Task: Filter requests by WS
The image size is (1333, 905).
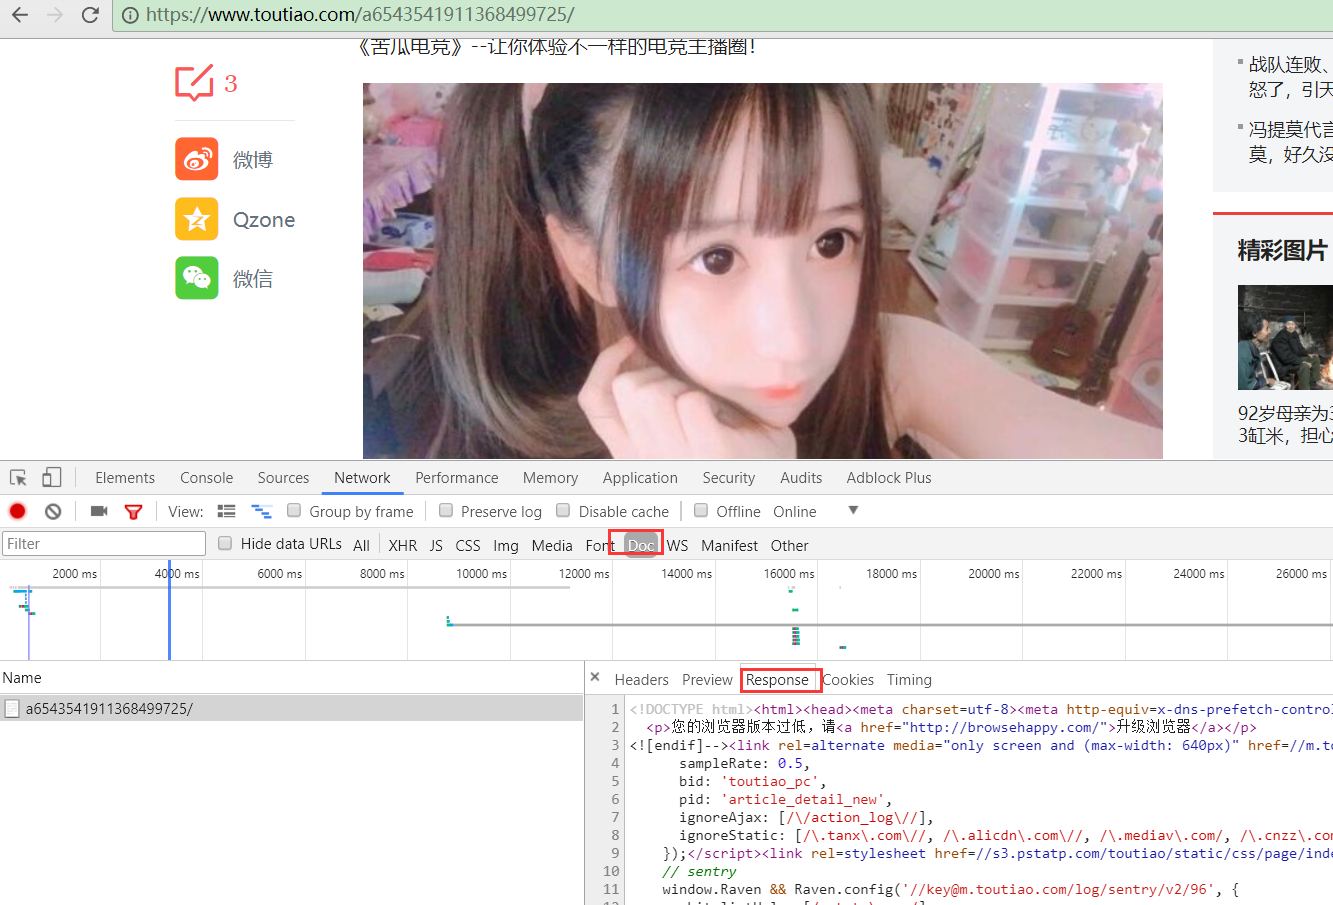Action: click(677, 545)
